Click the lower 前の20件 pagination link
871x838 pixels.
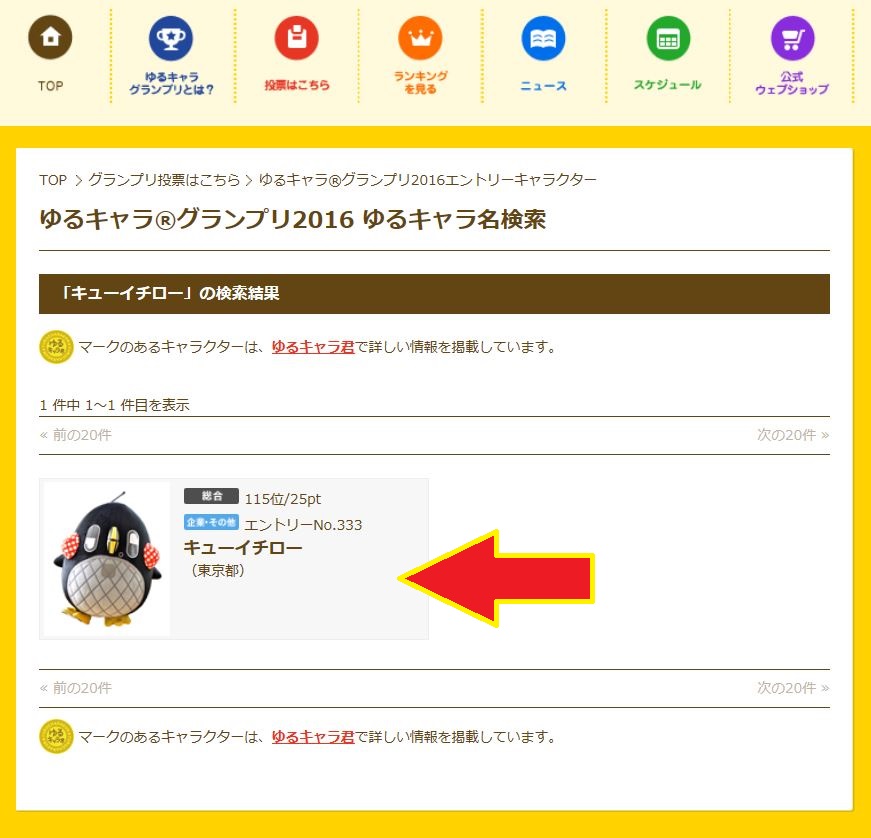click(x=76, y=688)
